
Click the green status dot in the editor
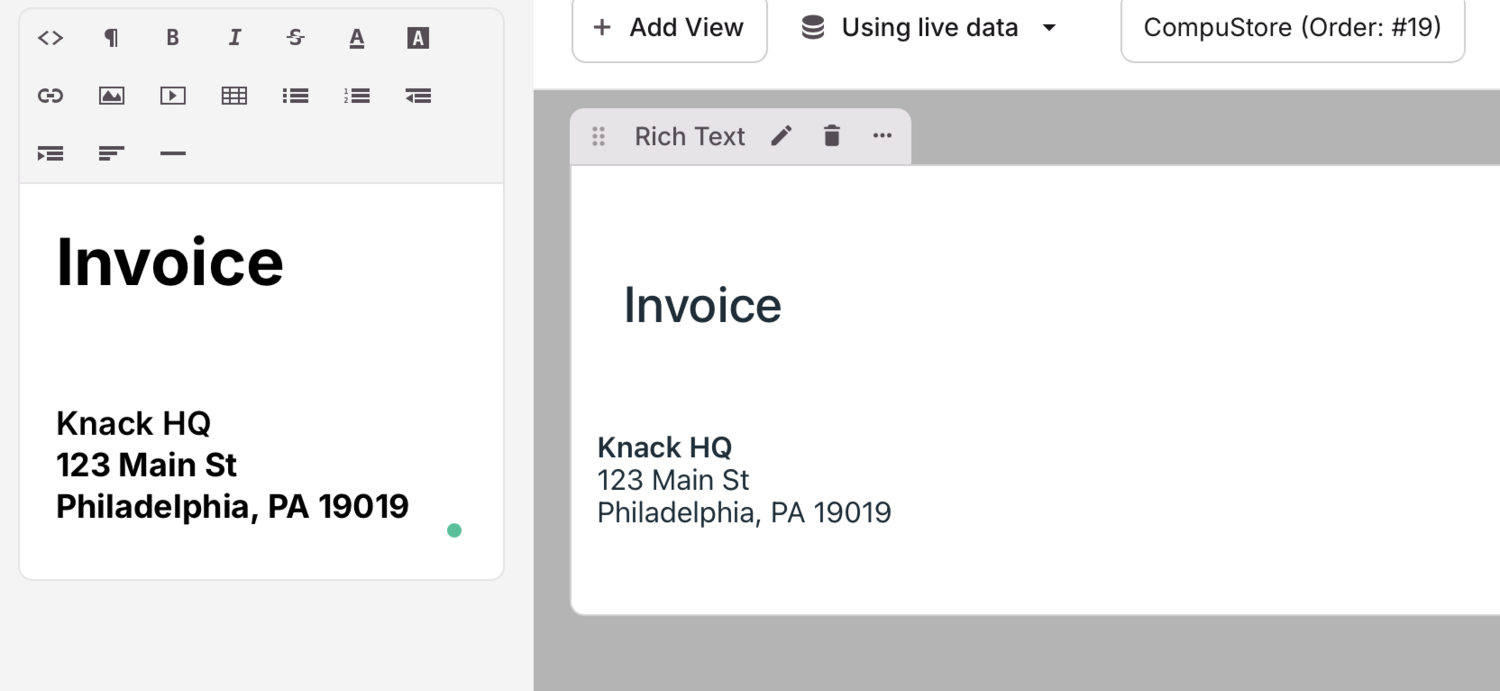point(454,530)
